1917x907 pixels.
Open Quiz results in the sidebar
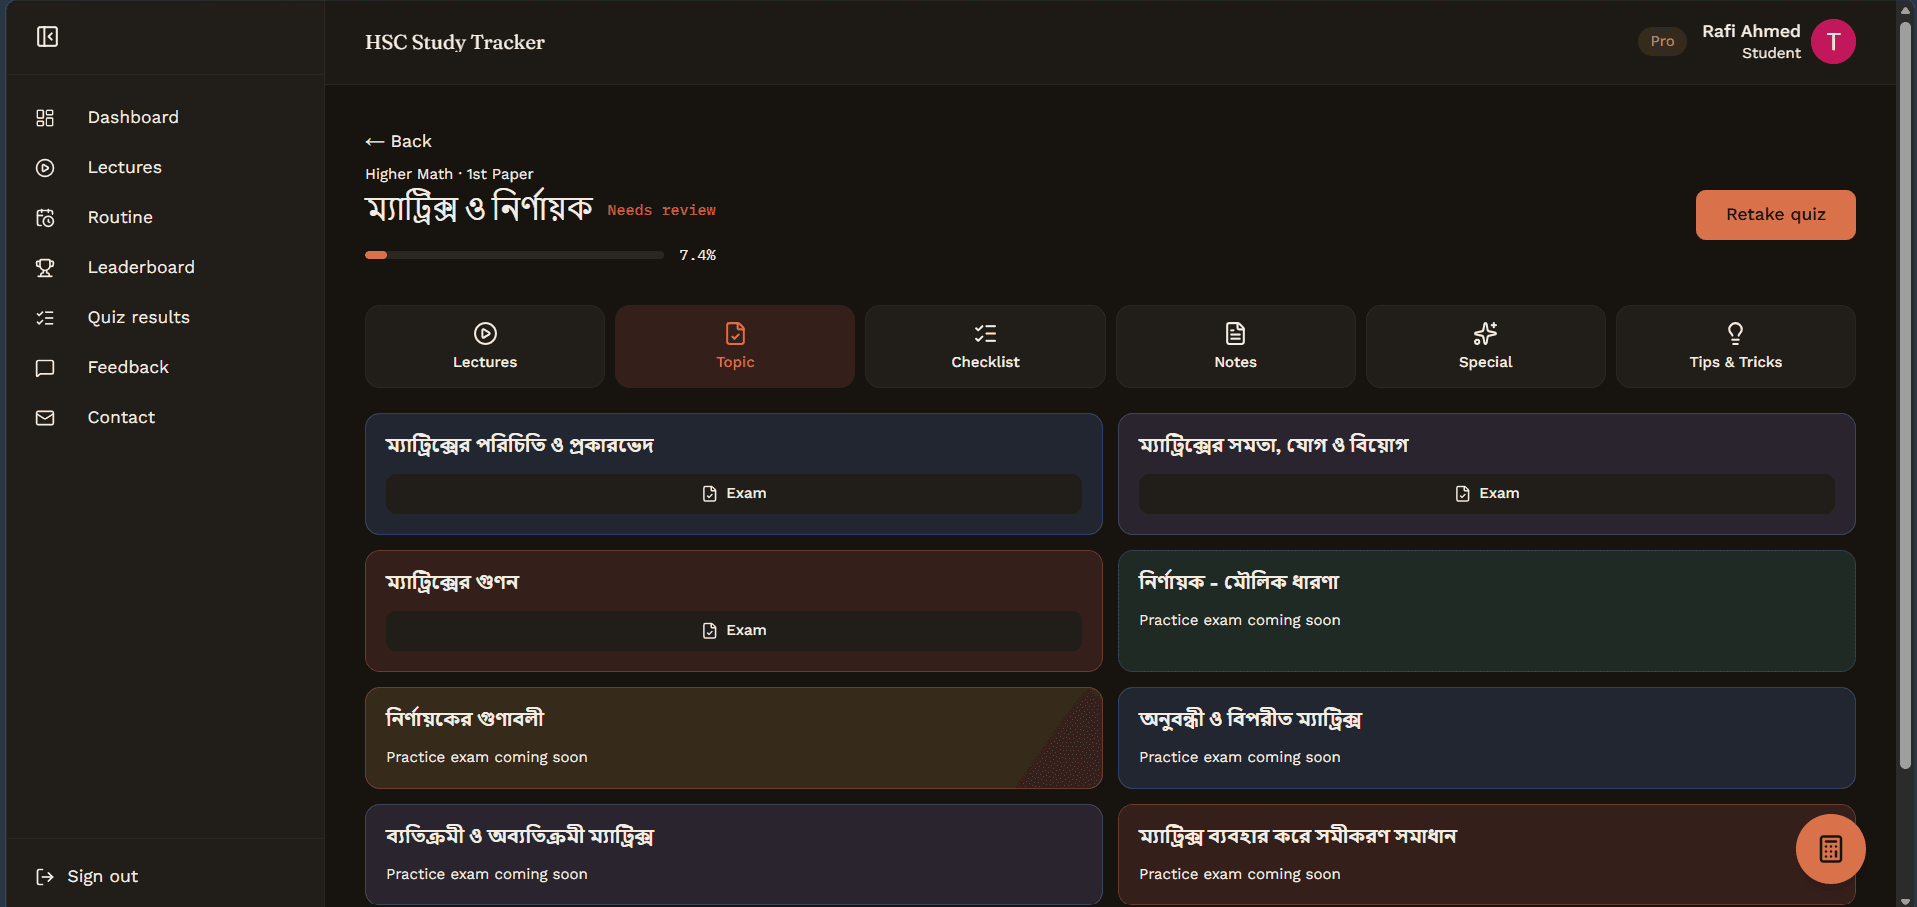click(x=138, y=318)
